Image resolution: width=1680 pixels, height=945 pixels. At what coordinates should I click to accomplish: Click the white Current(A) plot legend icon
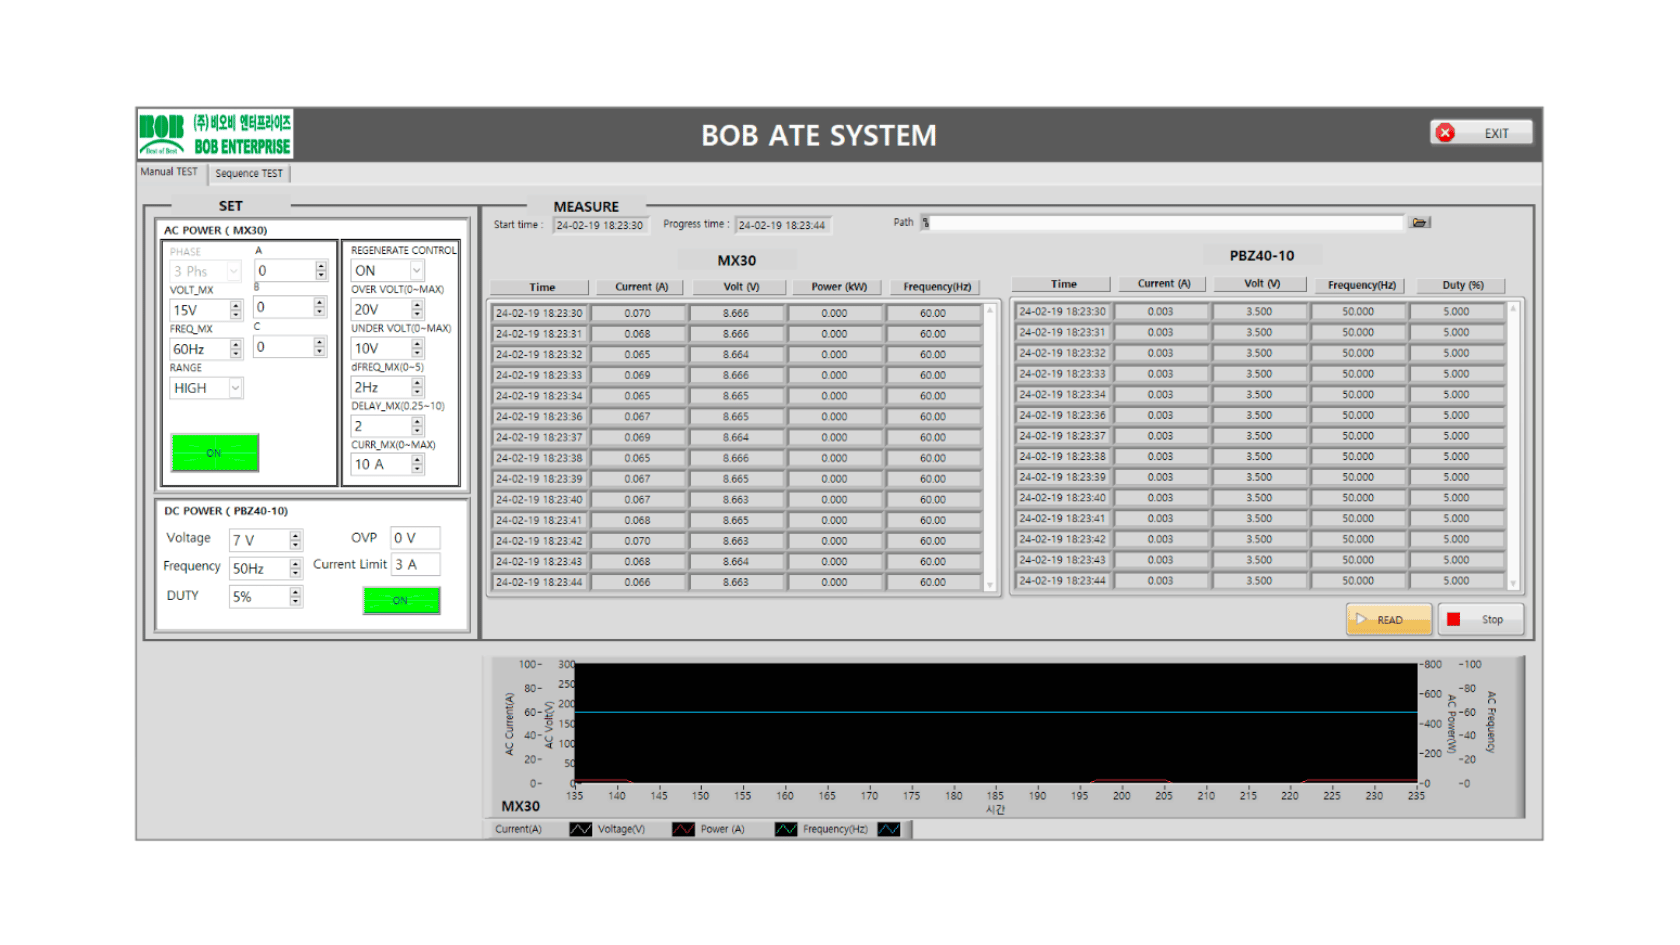point(580,829)
